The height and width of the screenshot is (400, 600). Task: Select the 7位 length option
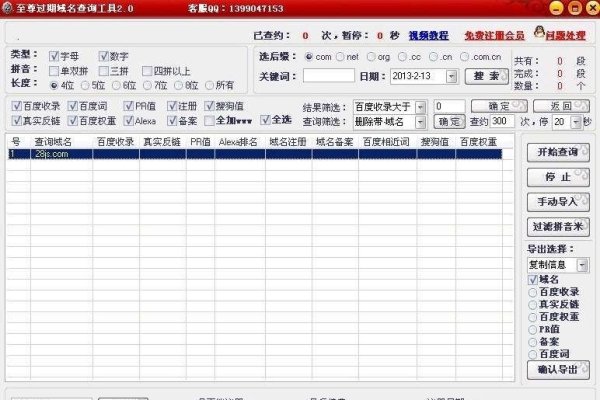click(147, 85)
